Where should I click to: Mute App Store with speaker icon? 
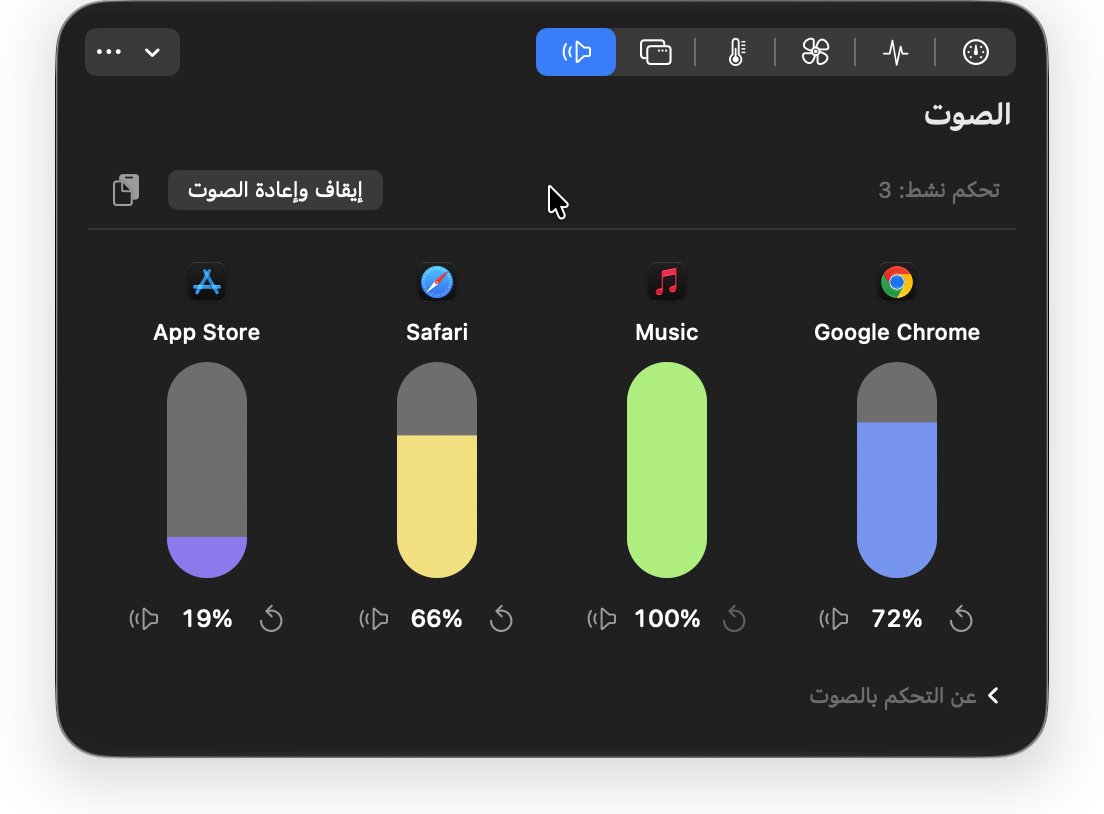tap(144, 619)
